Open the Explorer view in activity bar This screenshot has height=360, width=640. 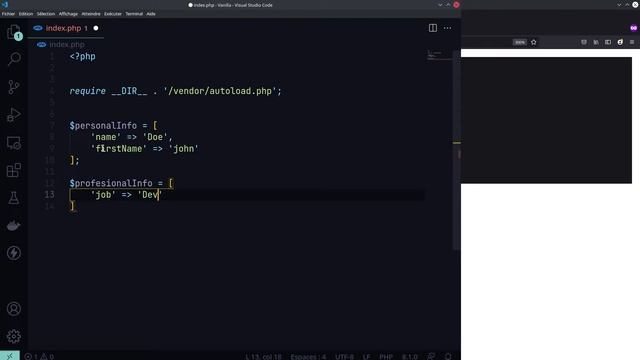[x=13, y=32]
